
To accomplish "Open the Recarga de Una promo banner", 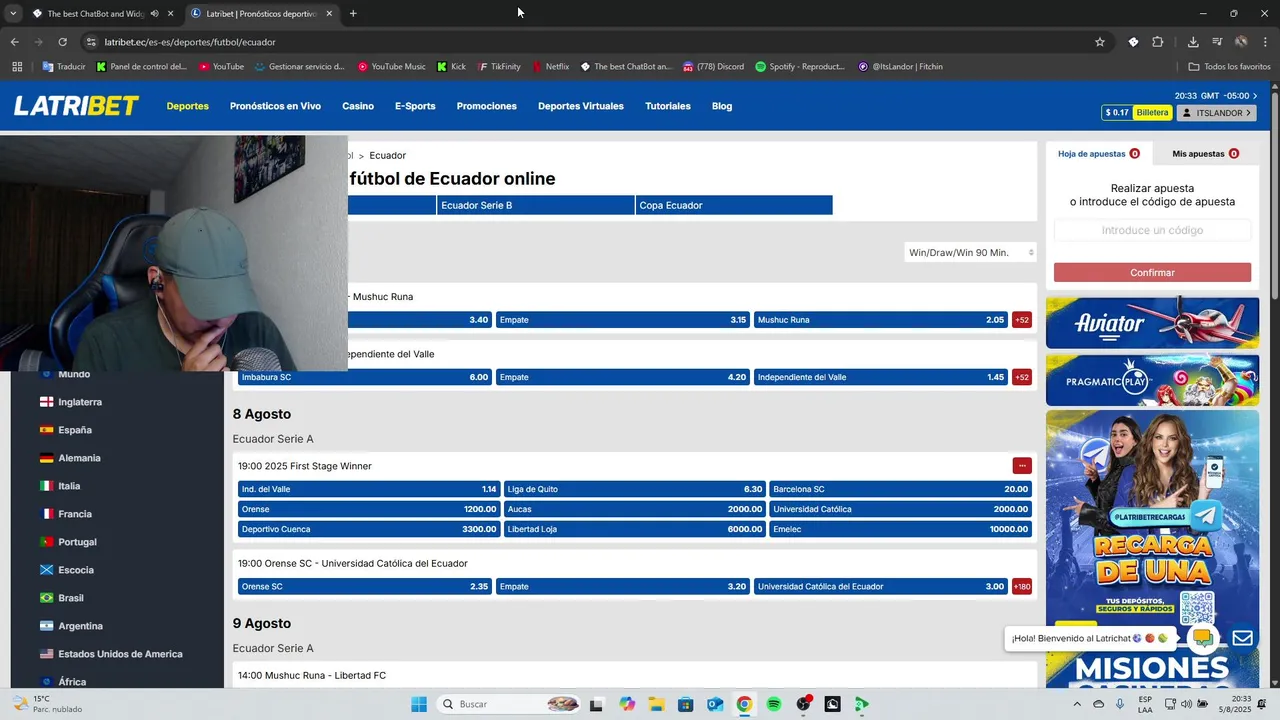I will (1152, 520).
